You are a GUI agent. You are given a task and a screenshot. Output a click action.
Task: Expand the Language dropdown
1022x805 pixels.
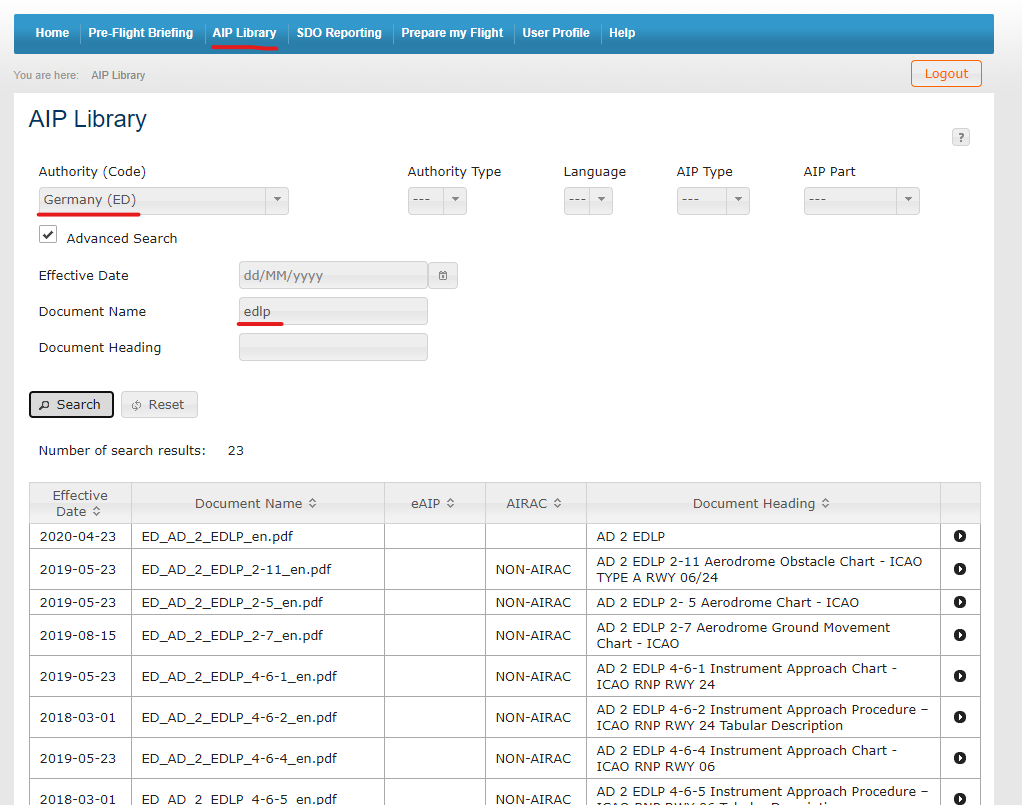coord(588,200)
